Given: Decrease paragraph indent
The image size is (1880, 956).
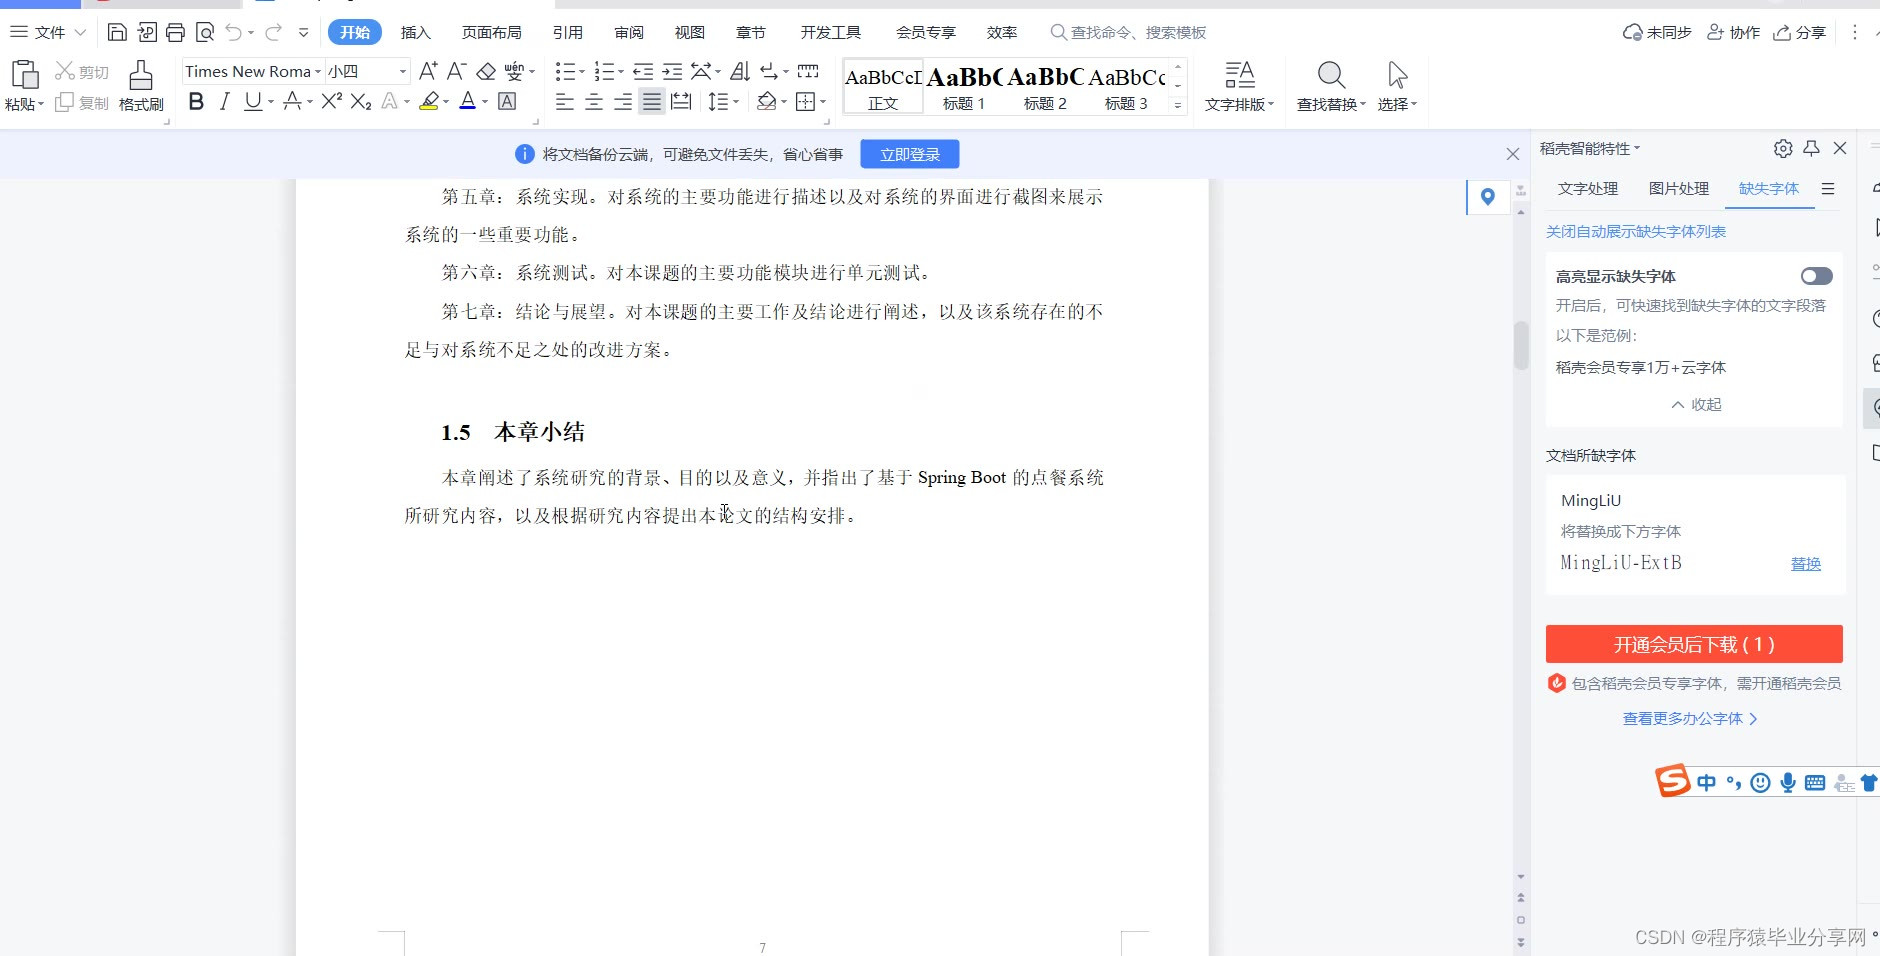Looking at the screenshot, I should click(643, 71).
